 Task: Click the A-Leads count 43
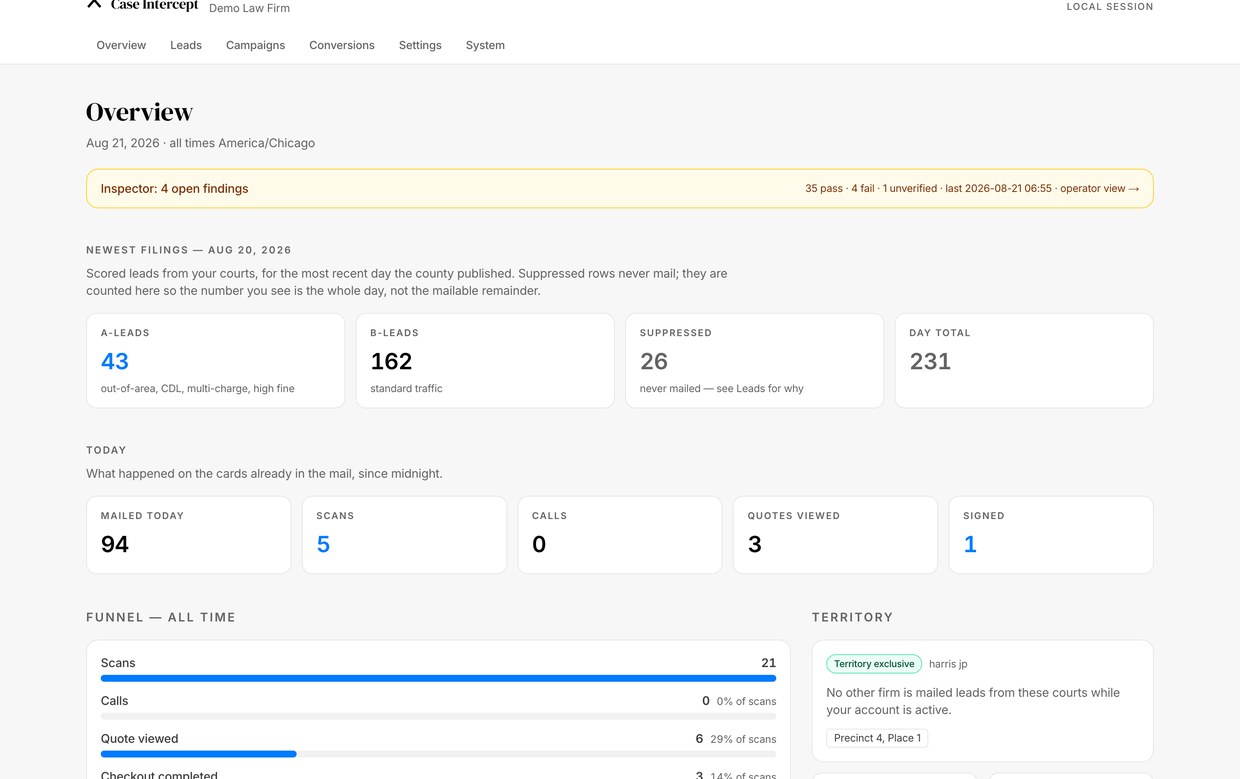point(115,361)
